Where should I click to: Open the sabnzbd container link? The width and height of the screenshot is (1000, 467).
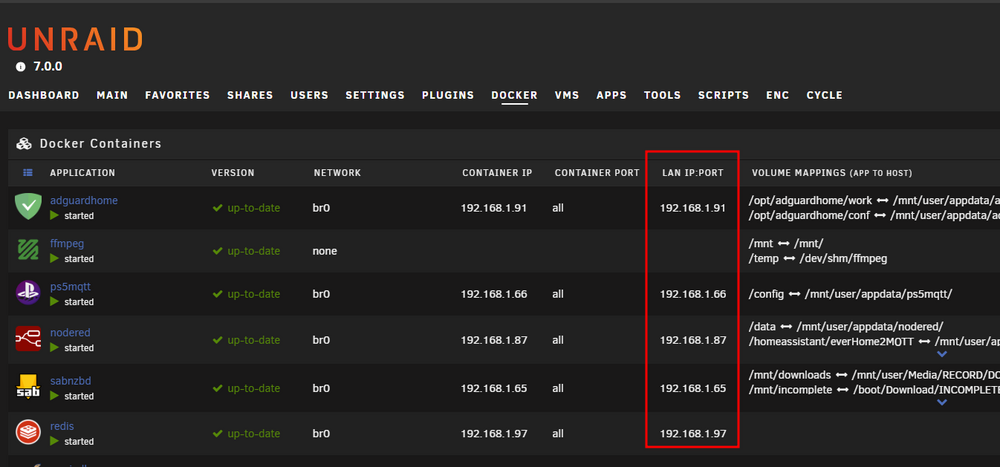70,380
